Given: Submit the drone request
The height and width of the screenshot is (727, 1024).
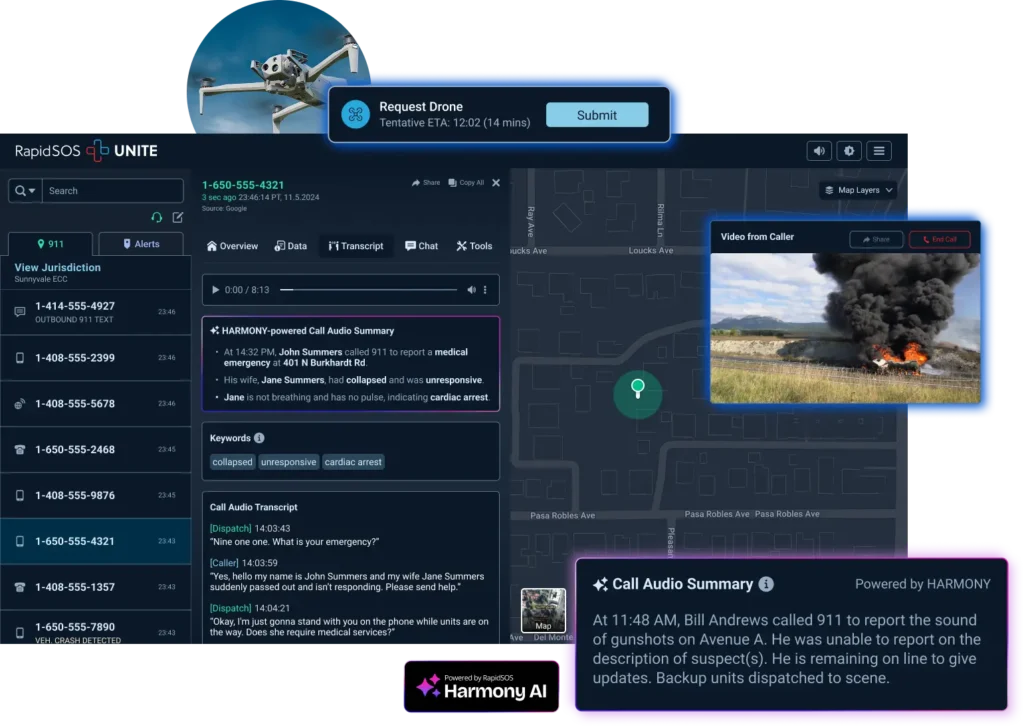Looking at the screenshot, I should coord(597,115).
